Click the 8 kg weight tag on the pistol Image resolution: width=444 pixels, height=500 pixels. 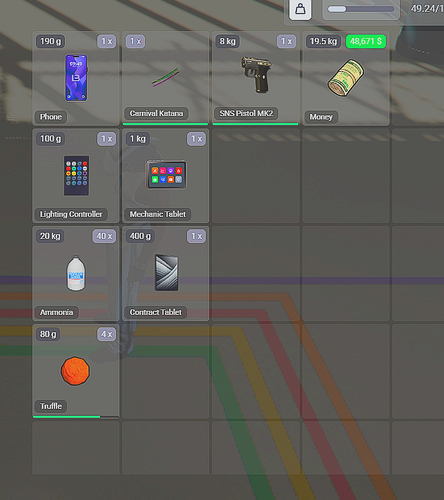click(x=227, y=41)
